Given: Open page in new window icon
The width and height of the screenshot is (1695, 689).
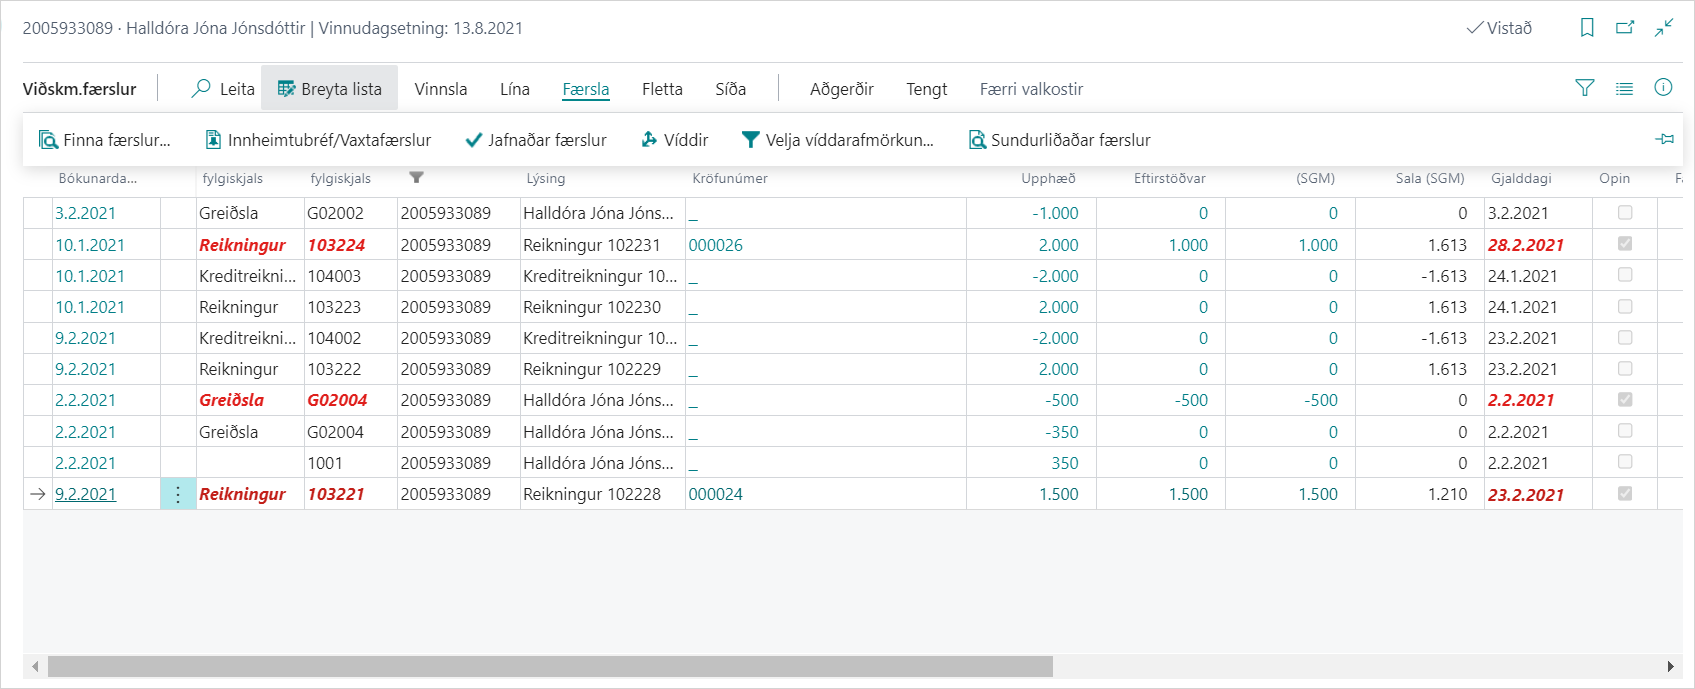Looking at the screenshot, I should coord(1625,28).
